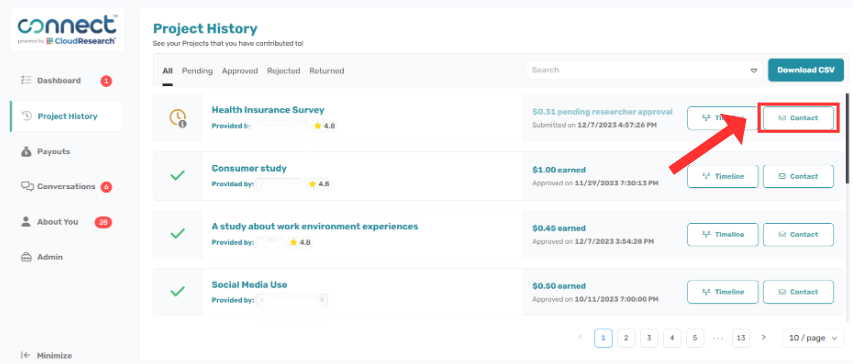Click the Health Insurance Survey star rating
853x364 pixels.
pos(325,126)
